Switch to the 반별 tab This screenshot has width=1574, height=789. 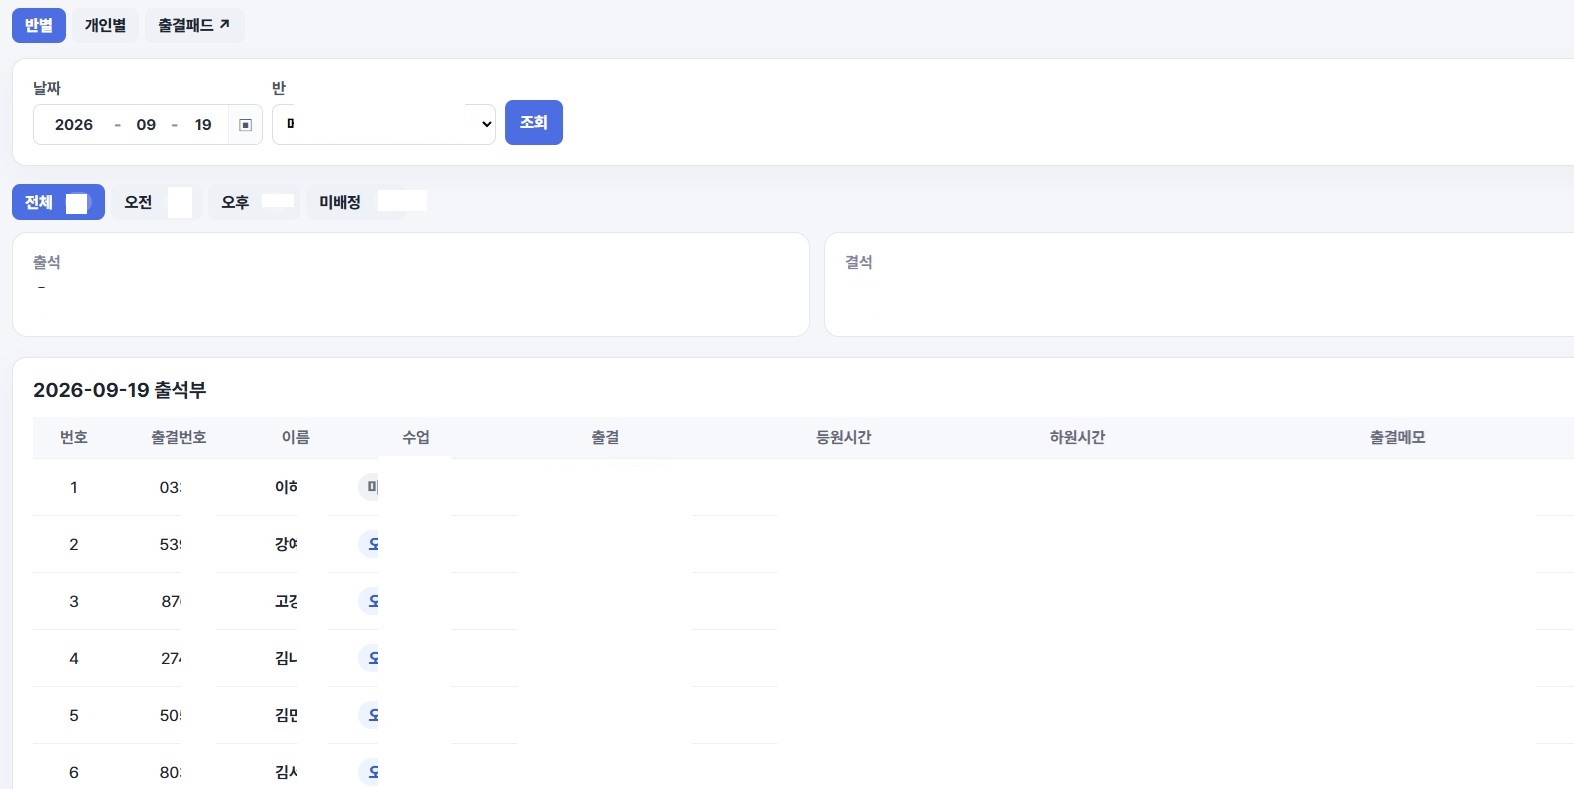pyautogui.click(x=39, y=25)
